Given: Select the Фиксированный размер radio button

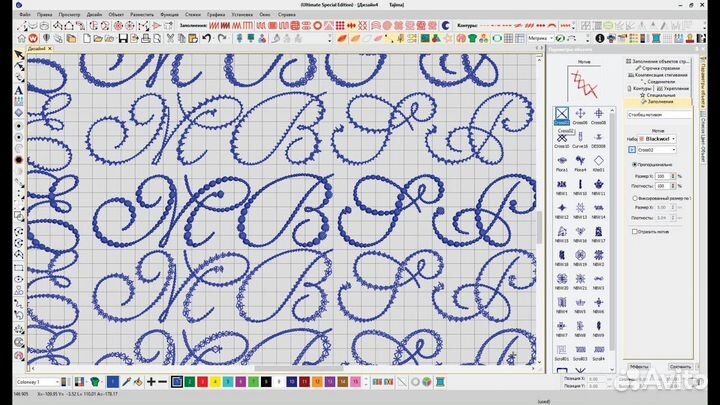Looking at the screenshot, I should (635, 198).
